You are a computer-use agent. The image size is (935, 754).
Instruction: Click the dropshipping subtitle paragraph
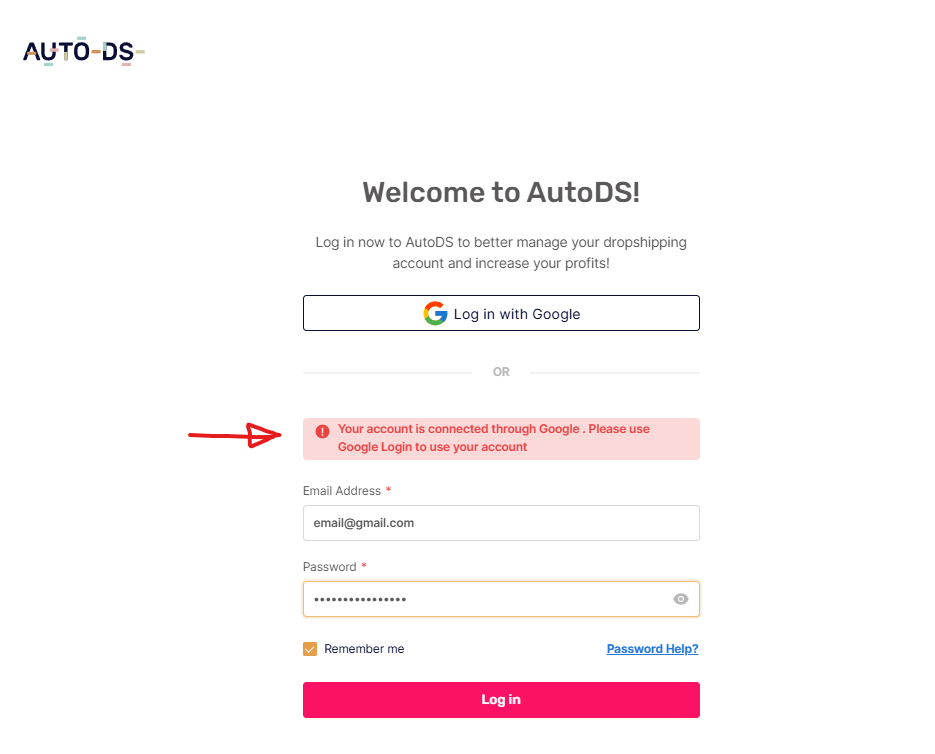click(x=501, y=253)
